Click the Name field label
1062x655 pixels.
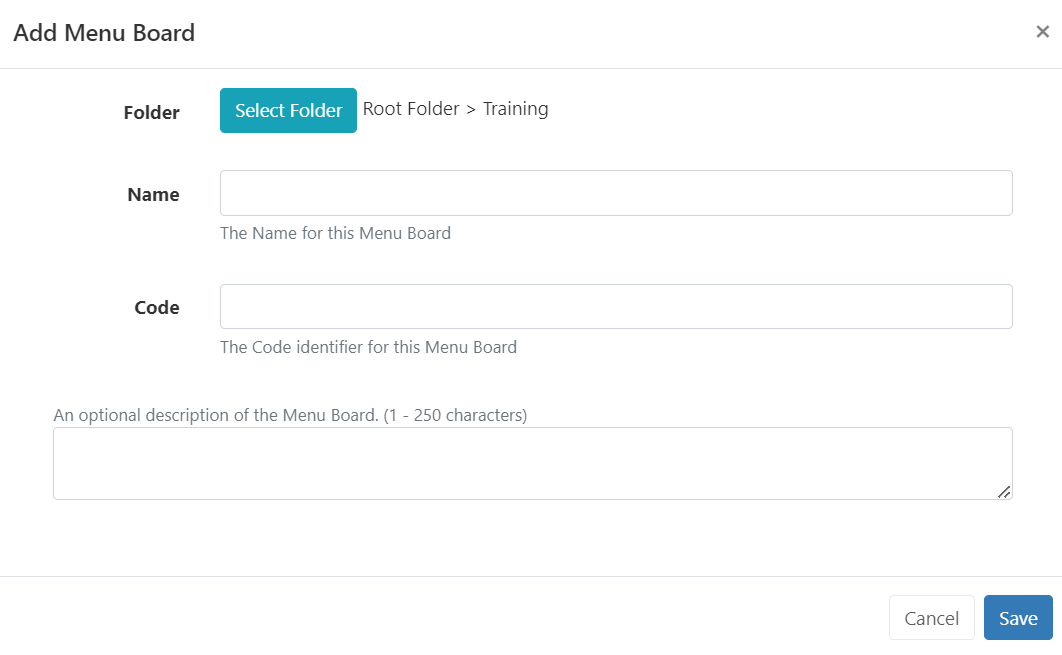(x=154, y=195)
